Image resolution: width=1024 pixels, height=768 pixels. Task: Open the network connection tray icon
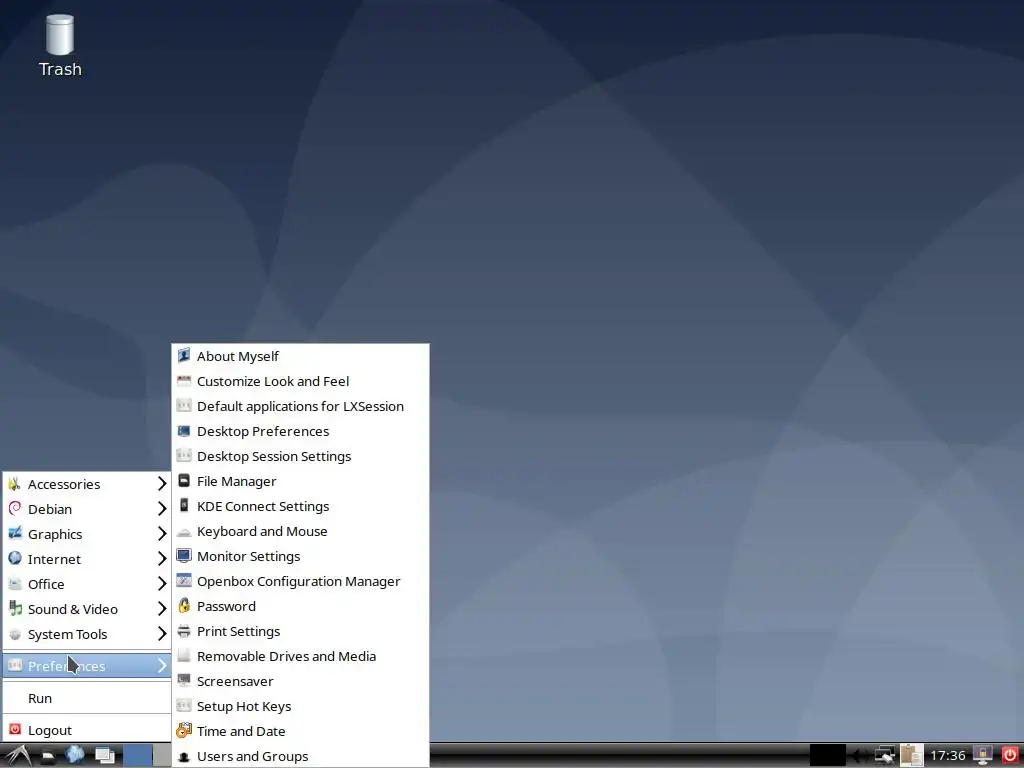pyautogui.click(x=886, y=756)
